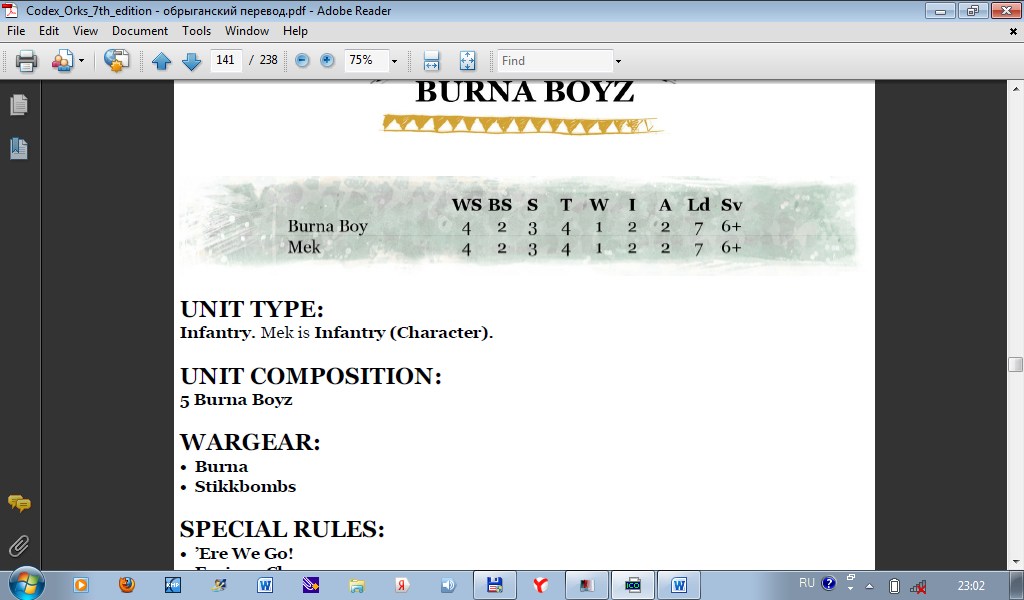Open the Attachments paperclip panel

click(x=19, y=546)
